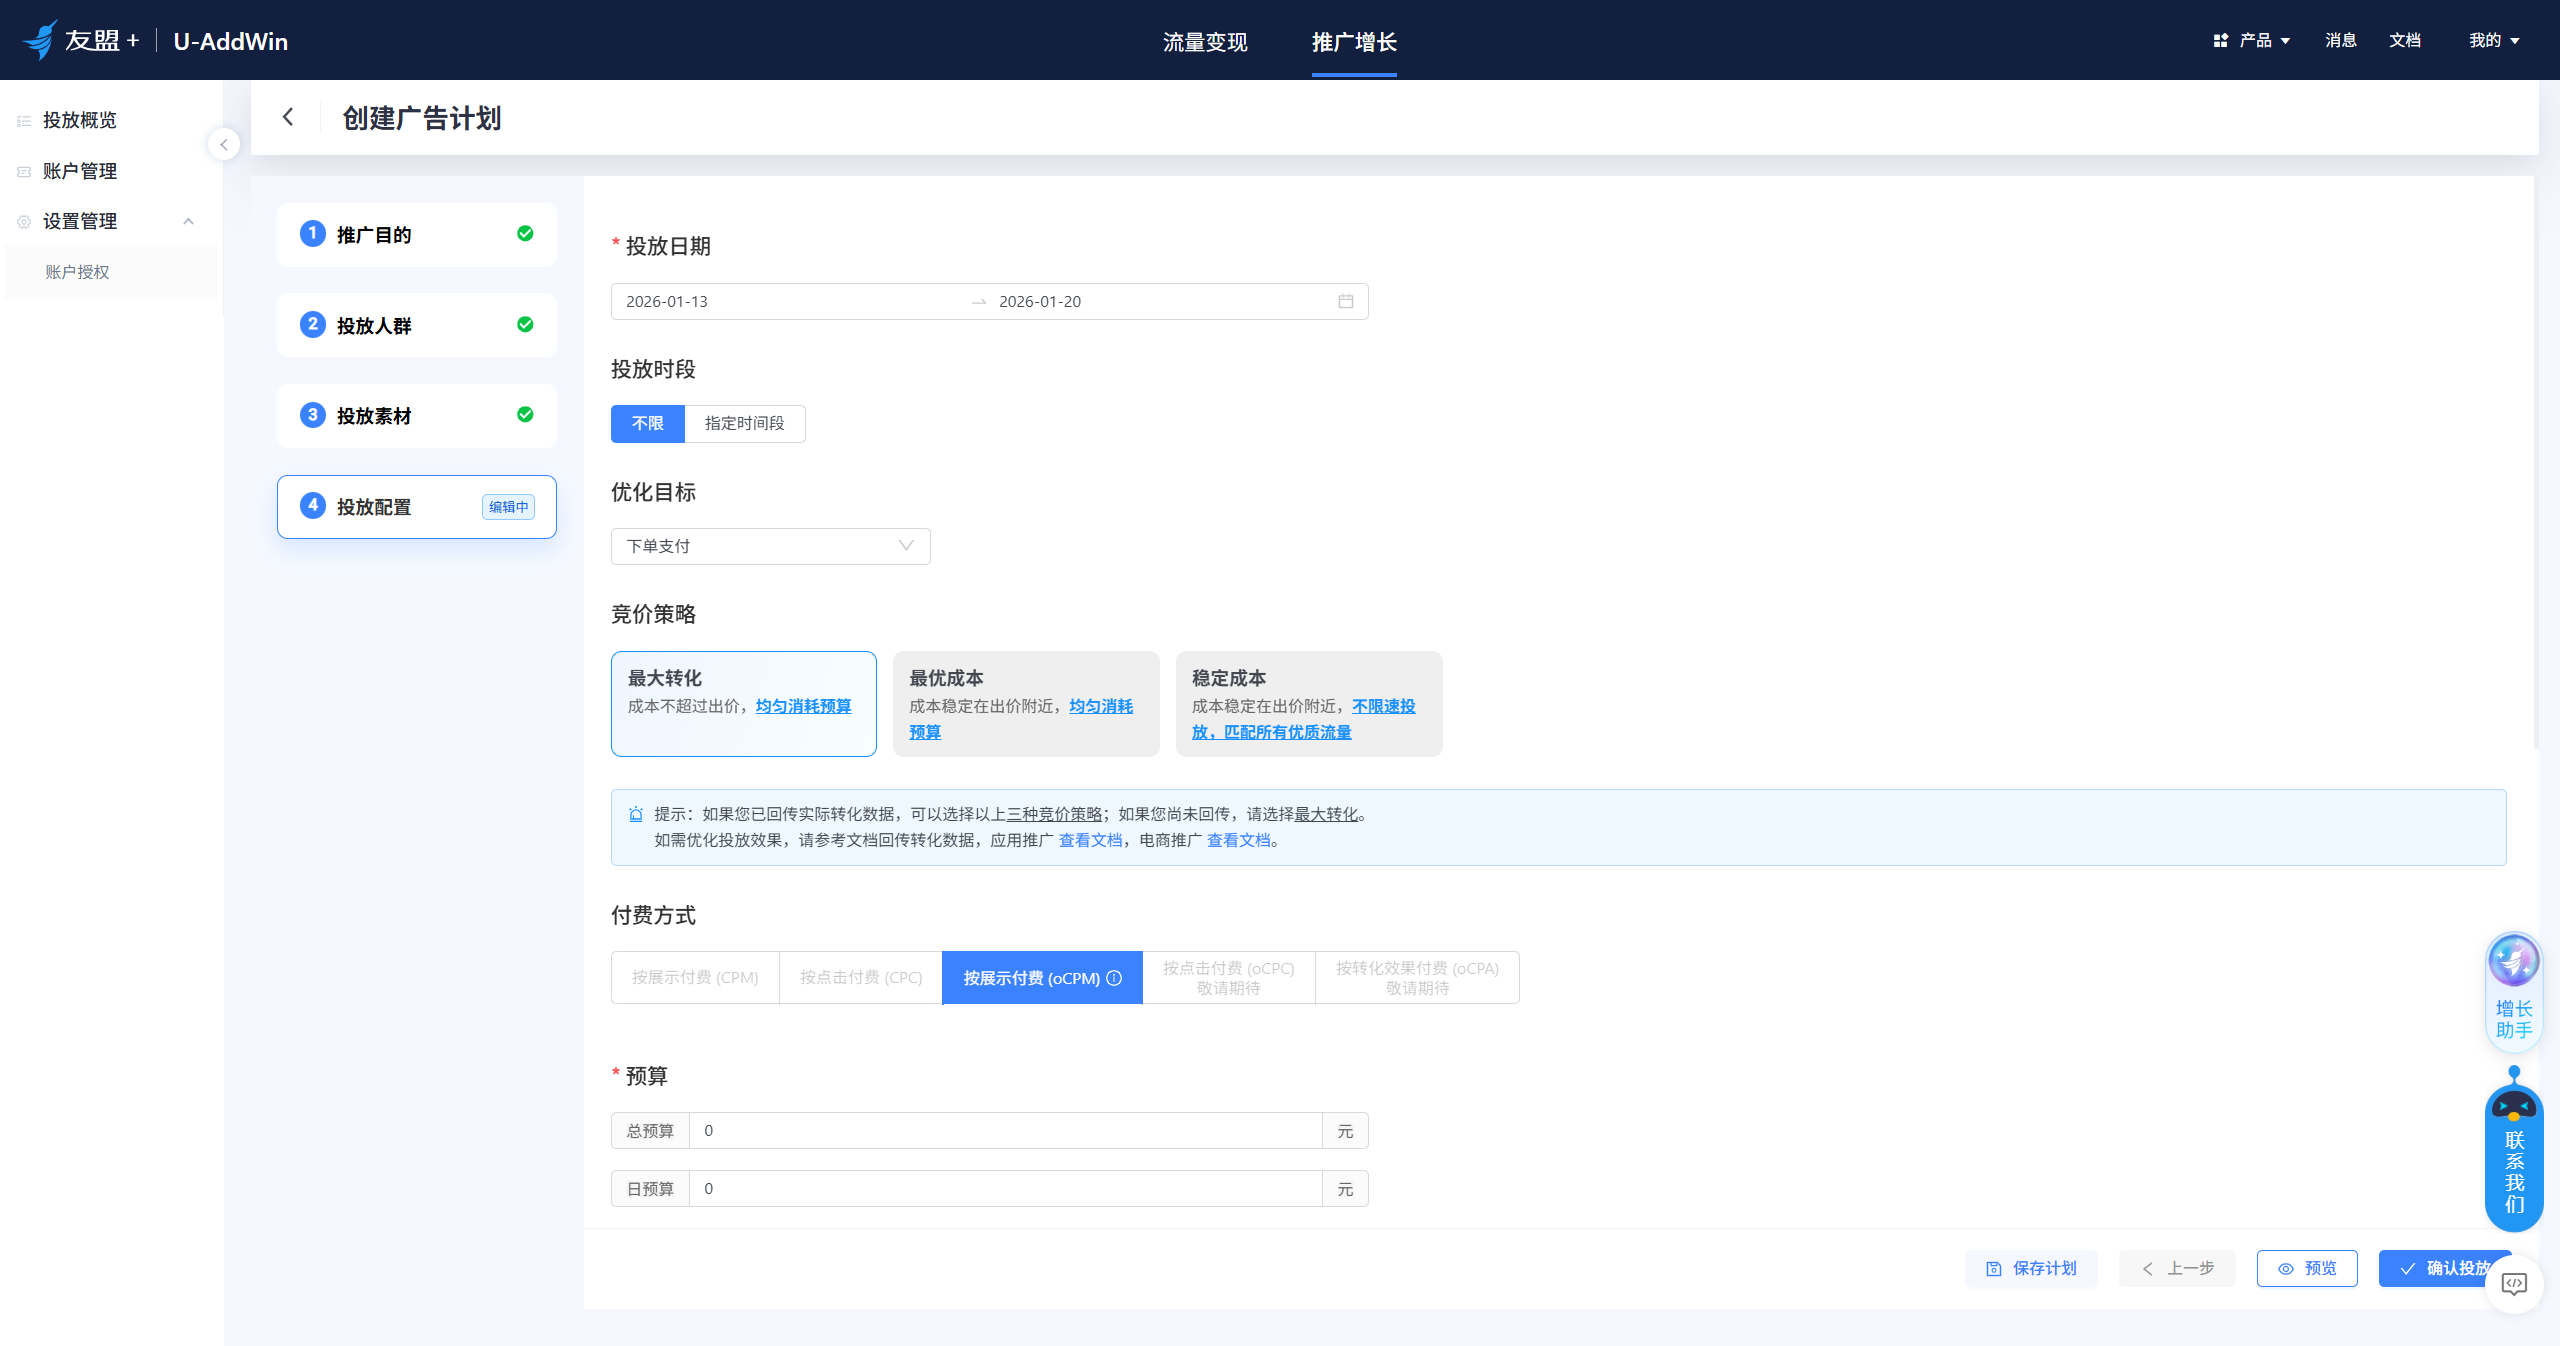This screenshot has height=1346, width=2560.
Task: Click the 总预算 input field
Action: click(x=1006, y=1131)
